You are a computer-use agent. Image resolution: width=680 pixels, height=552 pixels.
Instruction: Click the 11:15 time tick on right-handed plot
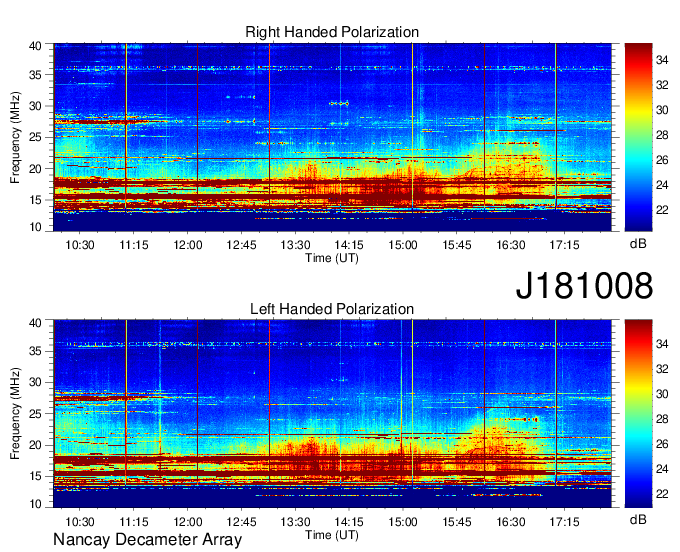pyautogui.click(x=134, y=245)
